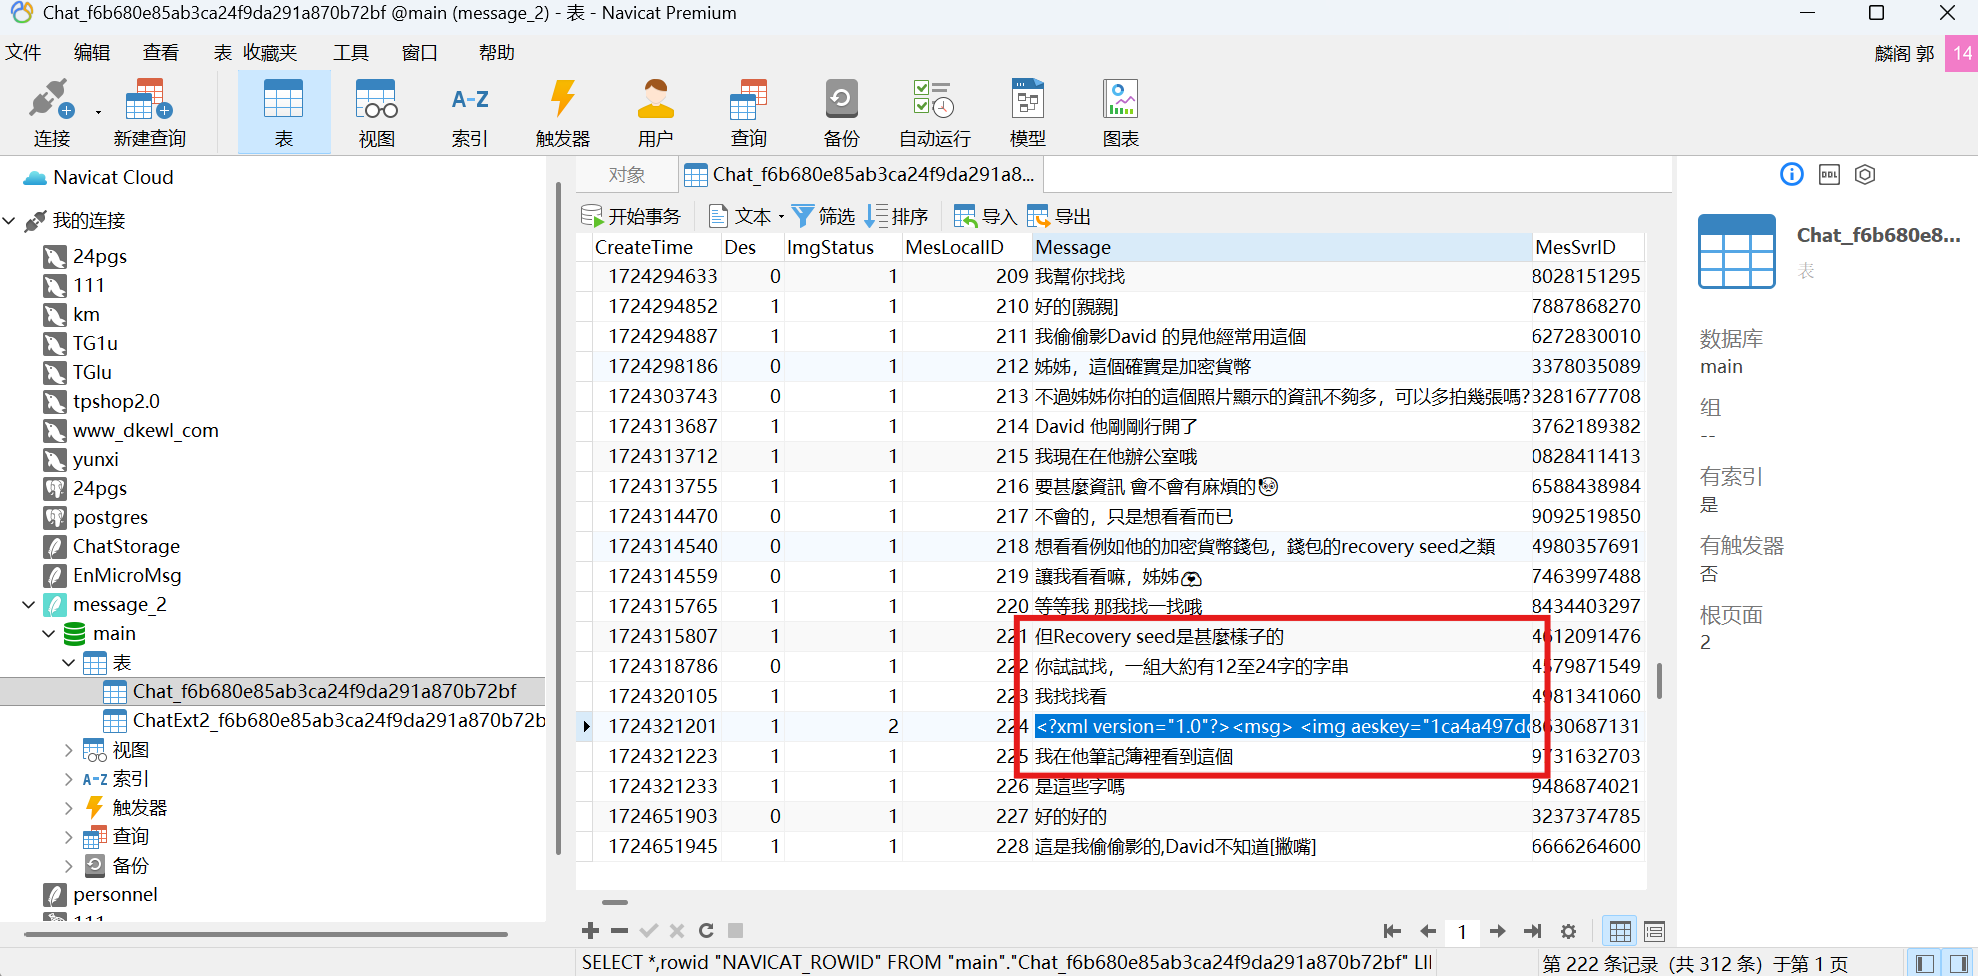Image resolution: width=1978 pixels, height=976 pixels.
Task: Go to the next page of records
Action: 1498,931
